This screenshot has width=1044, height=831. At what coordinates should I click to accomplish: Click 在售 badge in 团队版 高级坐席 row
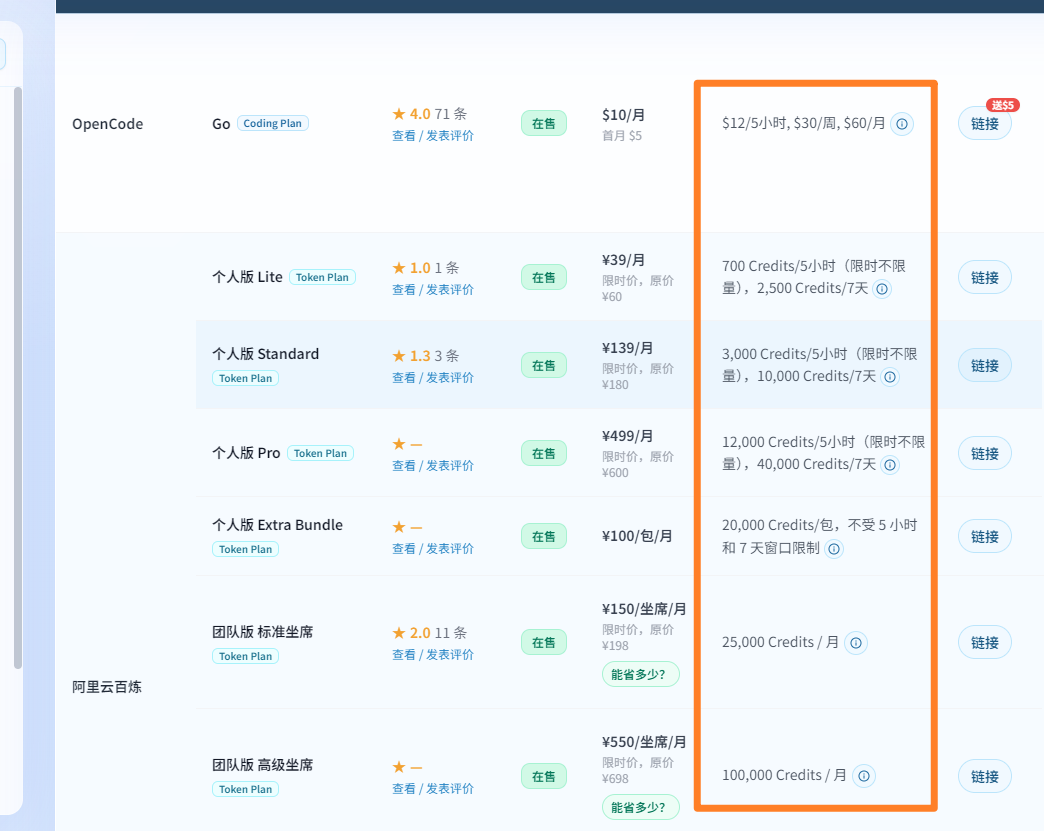(x=544, y=776)
